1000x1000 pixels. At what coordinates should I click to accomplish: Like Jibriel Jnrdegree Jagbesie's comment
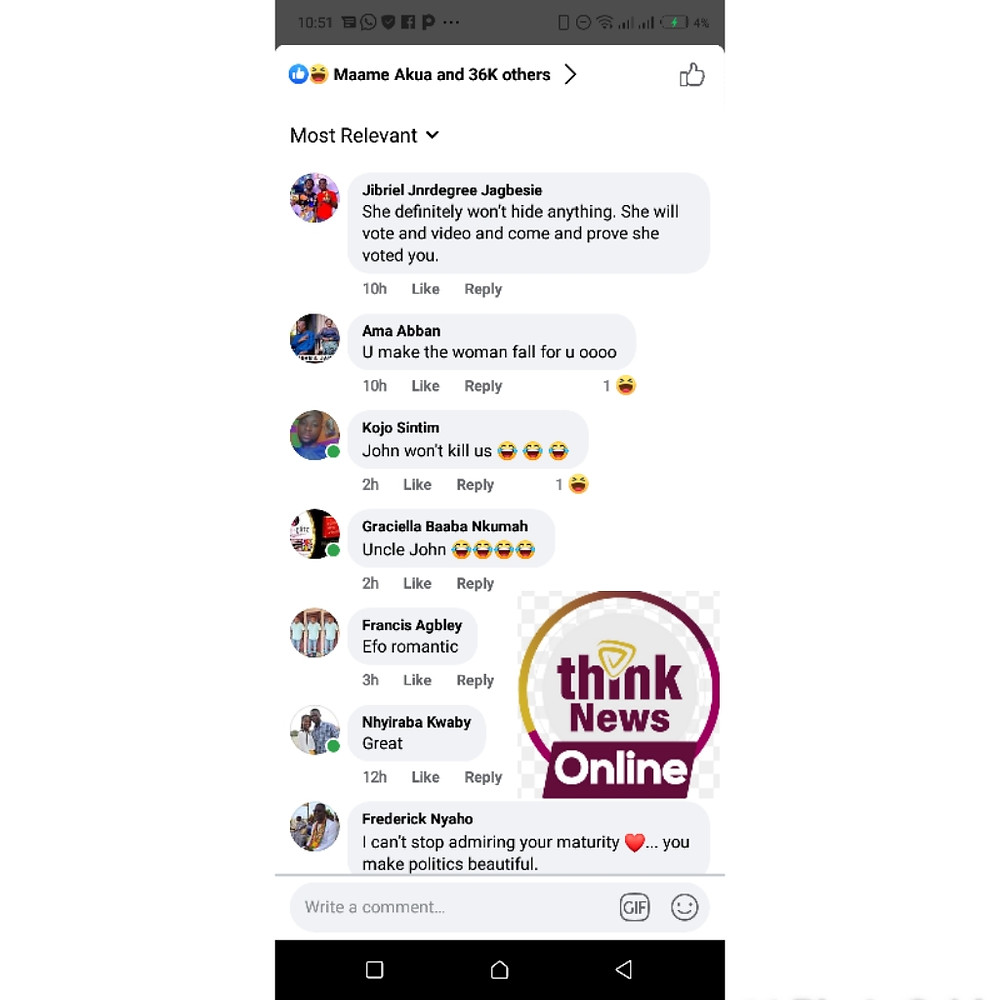tap(425, 289)
